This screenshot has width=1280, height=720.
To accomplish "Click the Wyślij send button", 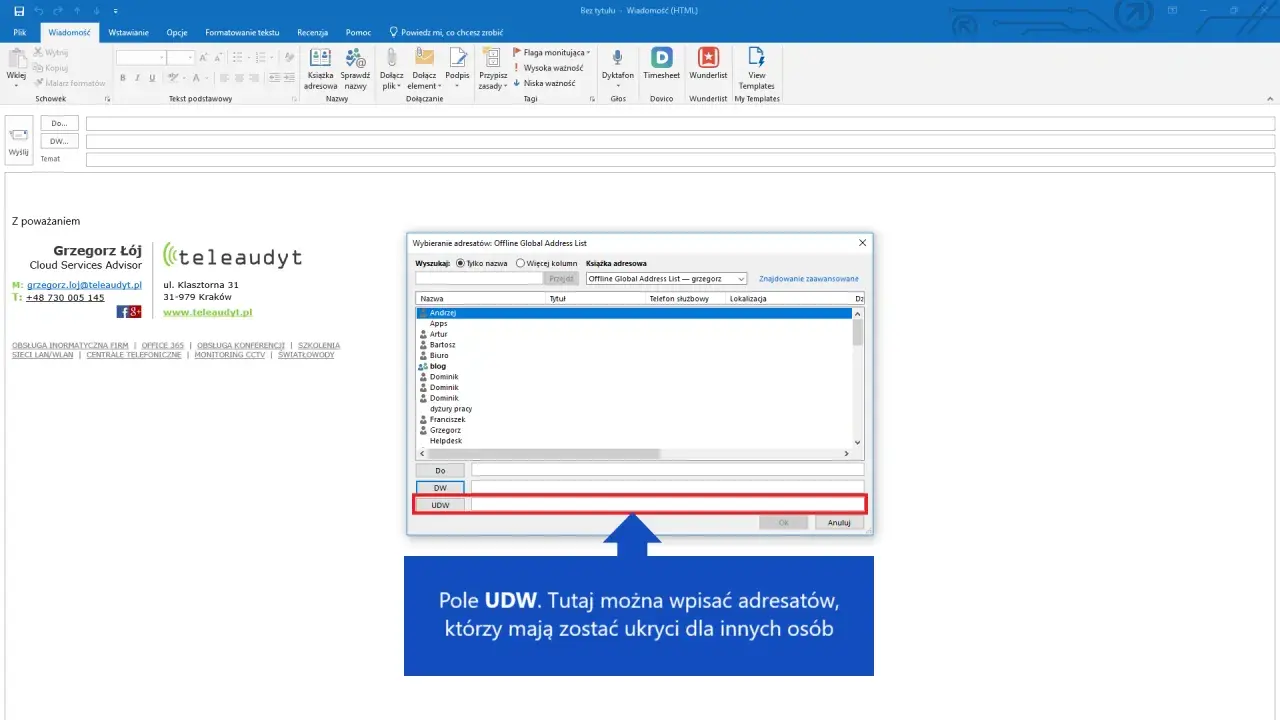I will 19,140.
